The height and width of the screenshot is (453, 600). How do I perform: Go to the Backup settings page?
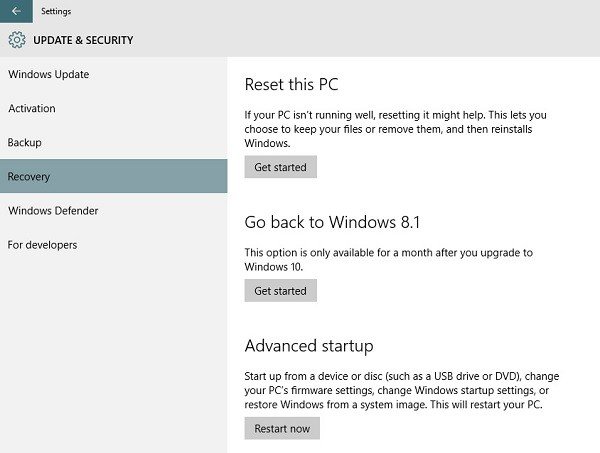[x=25, y=143]
